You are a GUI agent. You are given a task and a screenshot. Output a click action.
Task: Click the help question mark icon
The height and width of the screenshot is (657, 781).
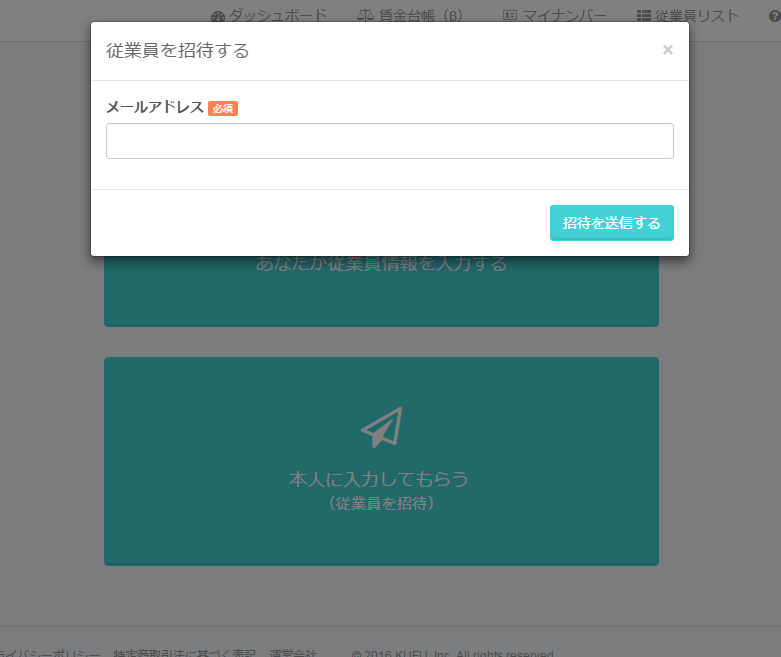pos(775,16)
